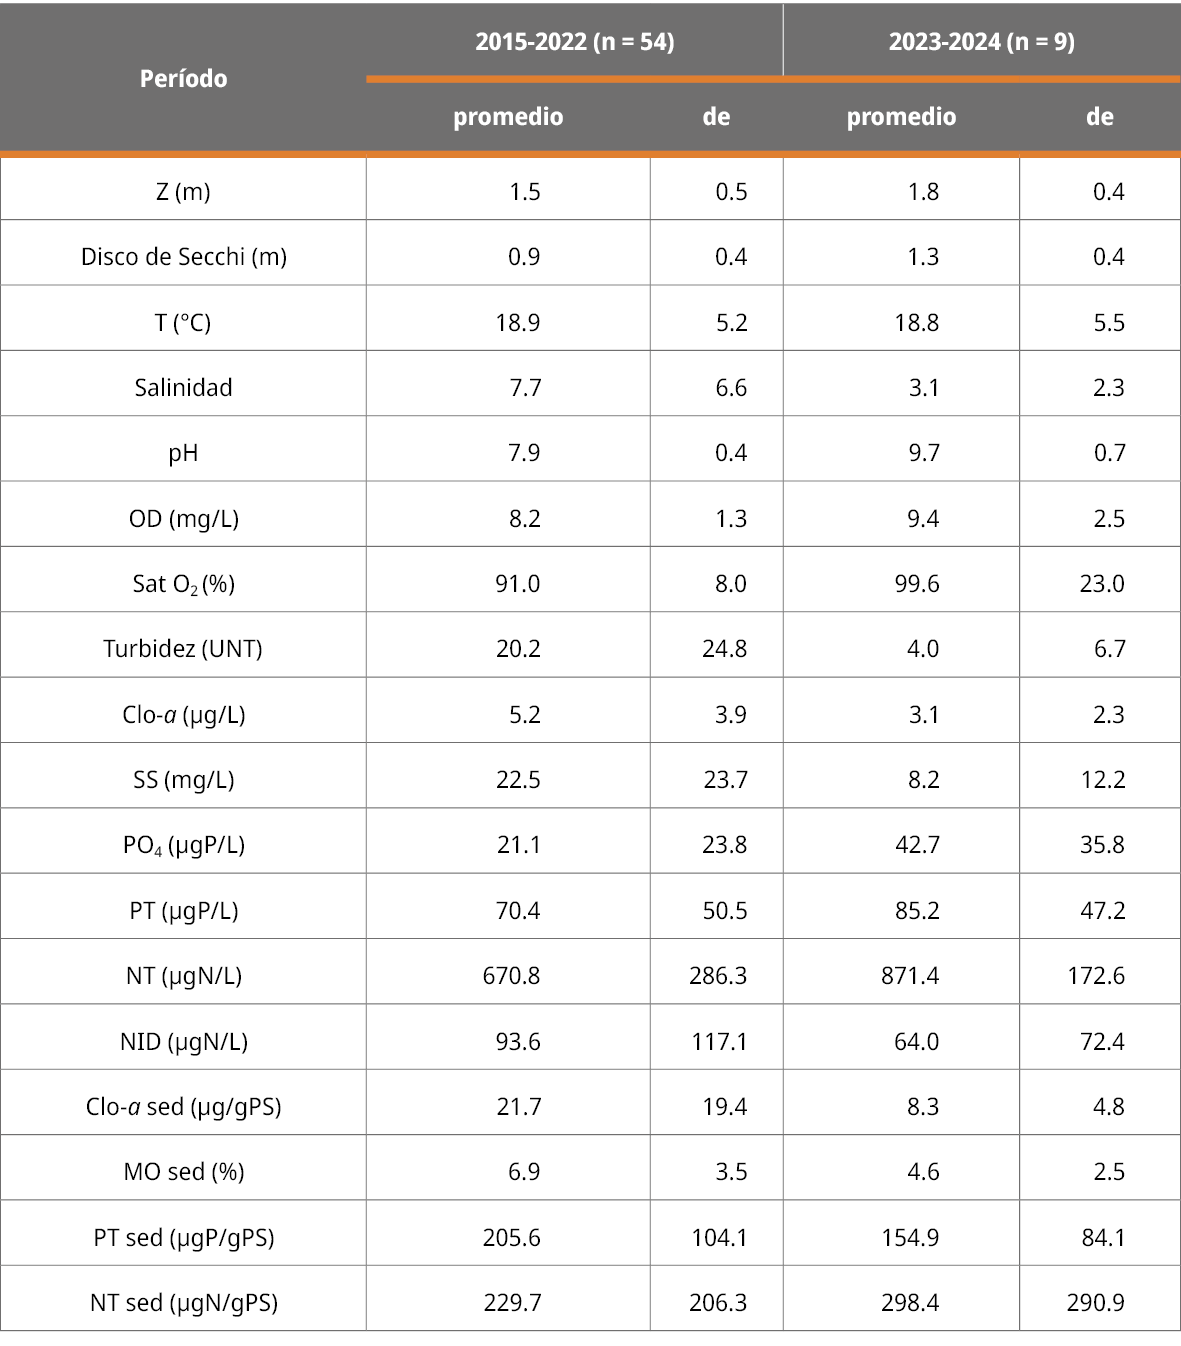Select the NID (µgN/L) row label
This screenshot has width=1181, height=1346.
click(x=183, y=1042)
